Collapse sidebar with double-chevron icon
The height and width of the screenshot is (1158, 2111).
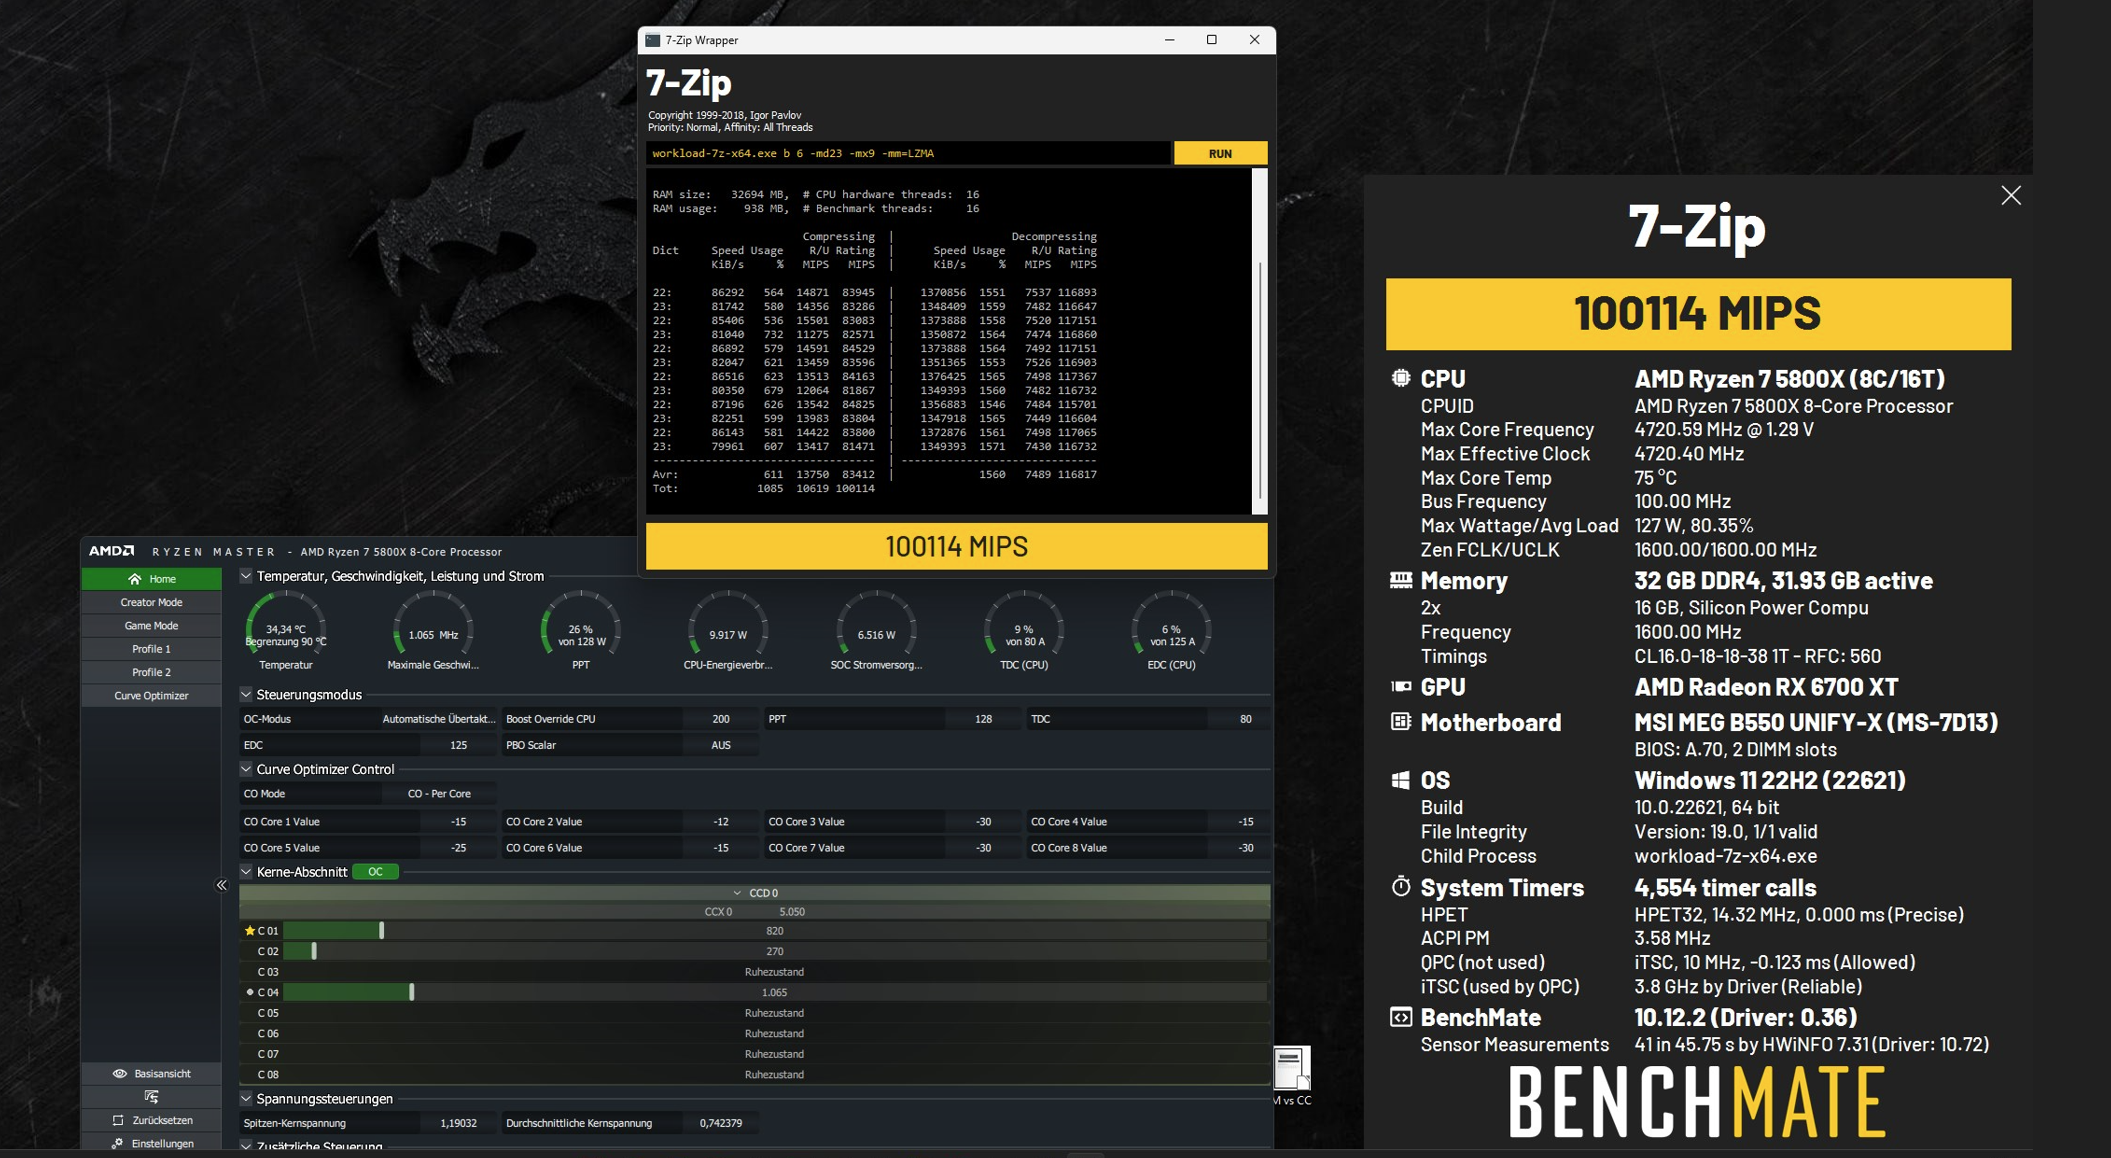click(222, 885)
